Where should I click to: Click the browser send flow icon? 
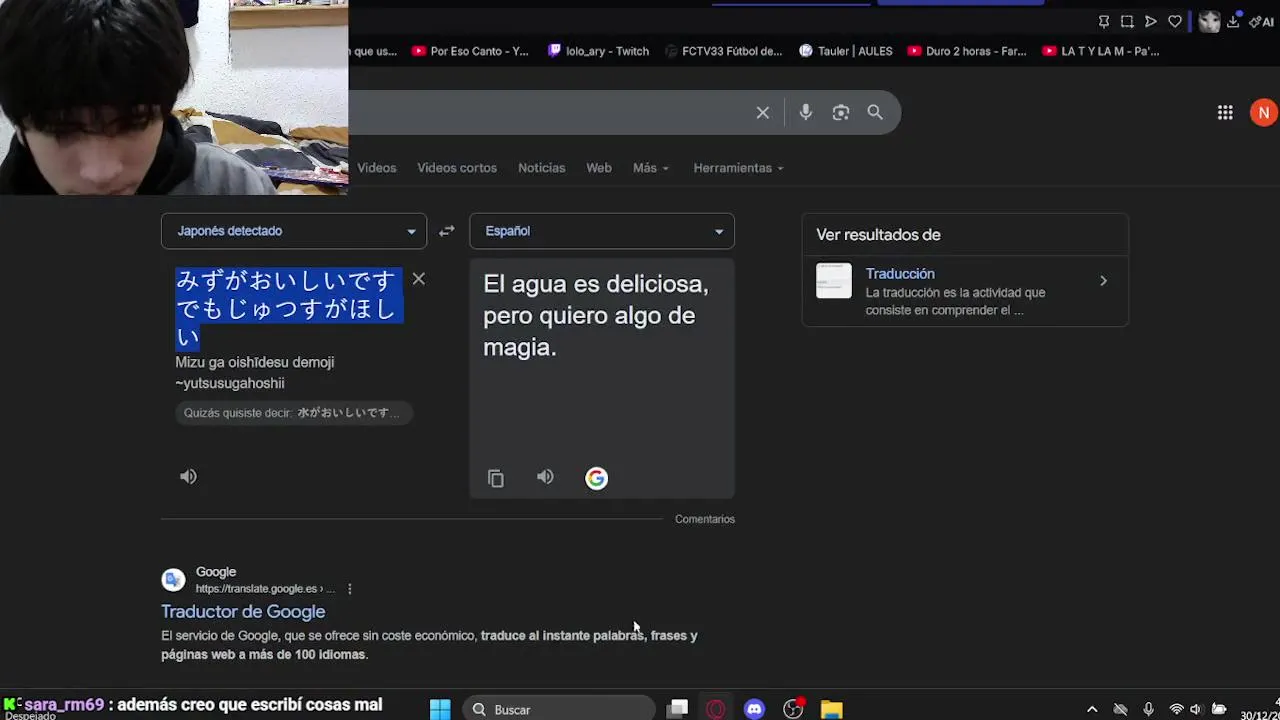point(1151,22)
